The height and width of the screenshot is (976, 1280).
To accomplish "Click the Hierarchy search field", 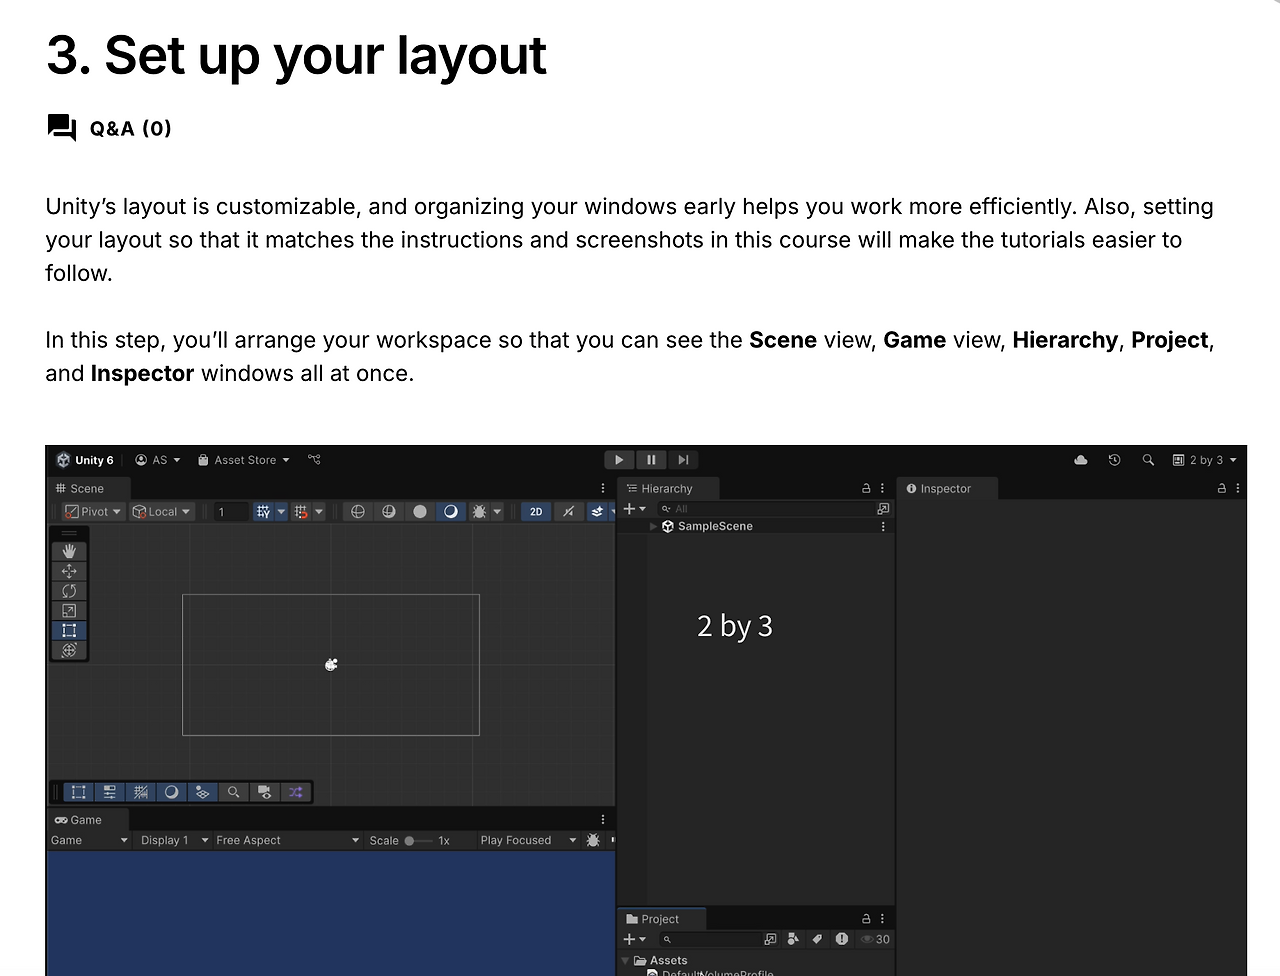I will [x=765, y=509].
